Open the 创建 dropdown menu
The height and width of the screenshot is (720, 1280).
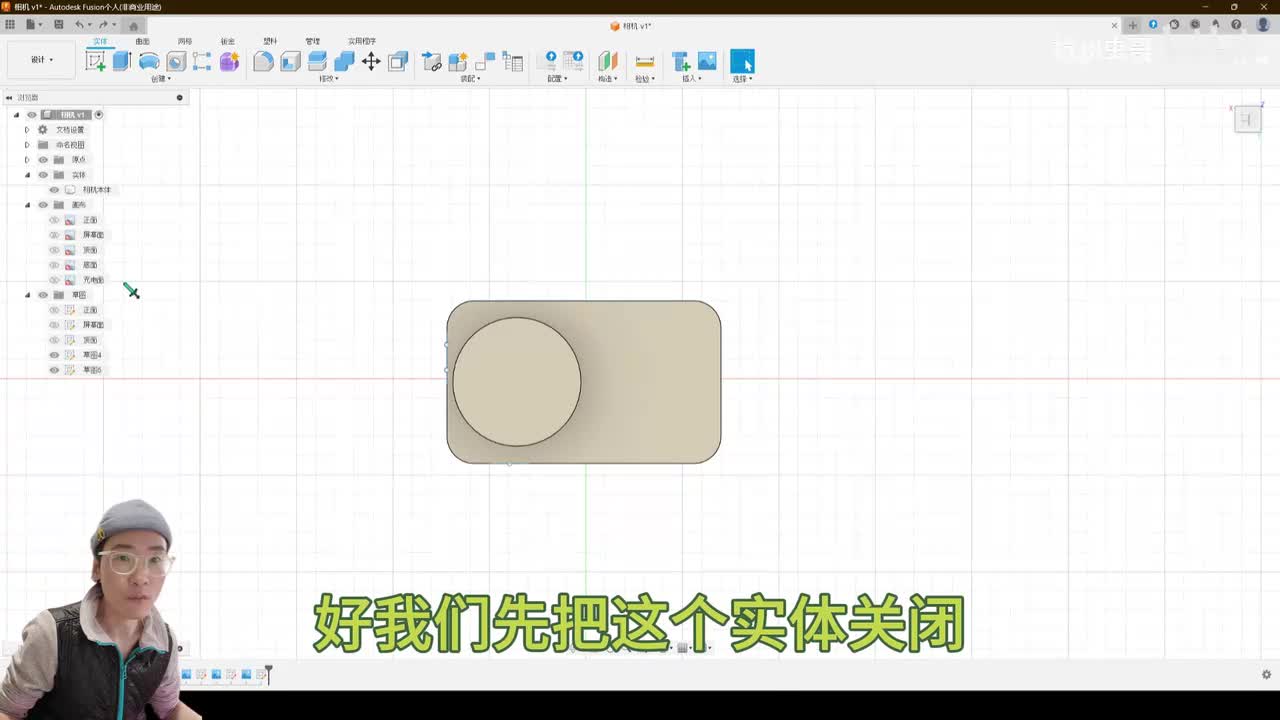pyautogui.click(x=160, y=79)
